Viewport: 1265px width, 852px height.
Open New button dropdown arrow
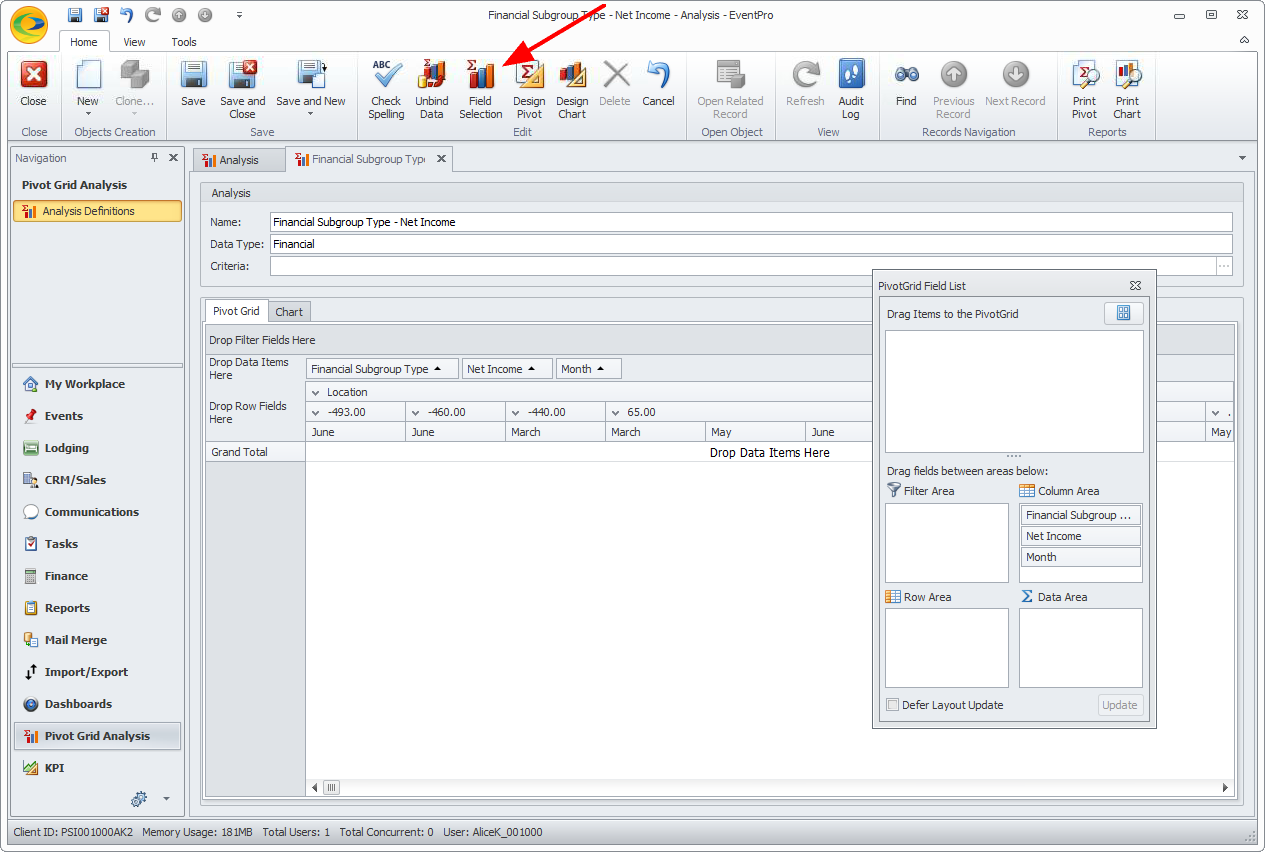click(88, 114)
